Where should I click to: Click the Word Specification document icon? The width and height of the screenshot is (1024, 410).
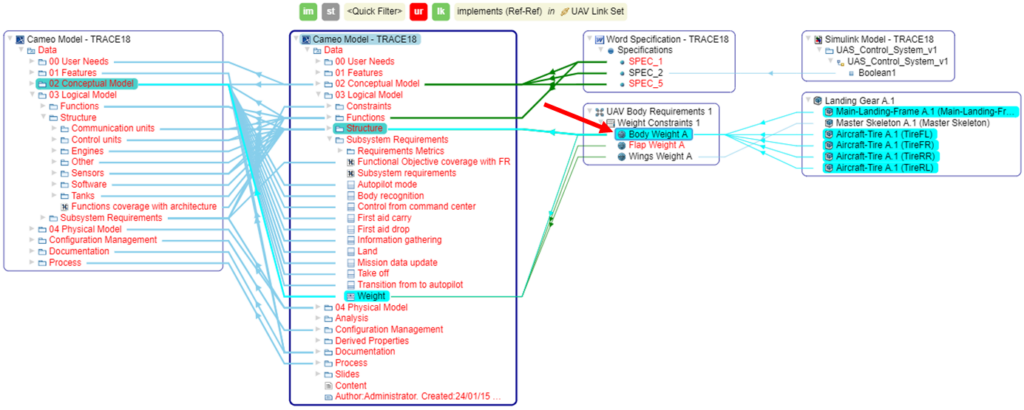pos(598,38)
